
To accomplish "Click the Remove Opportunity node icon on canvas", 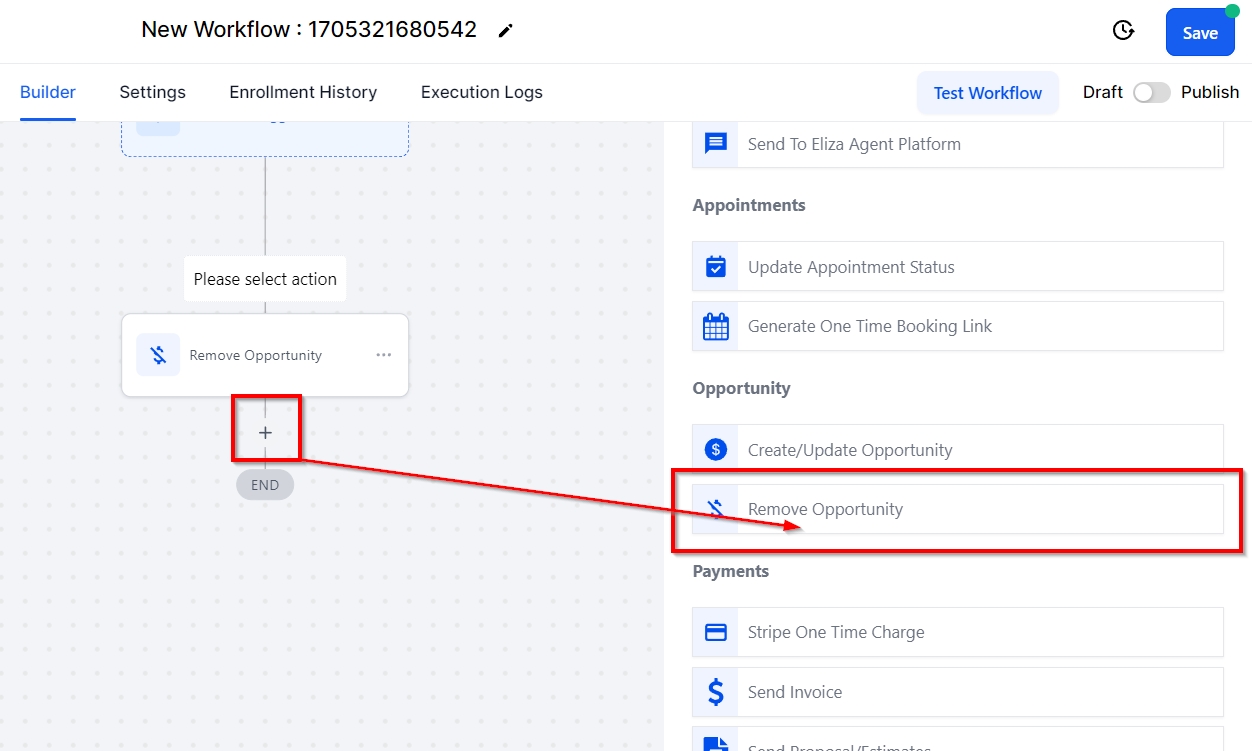I will point(158,355).
